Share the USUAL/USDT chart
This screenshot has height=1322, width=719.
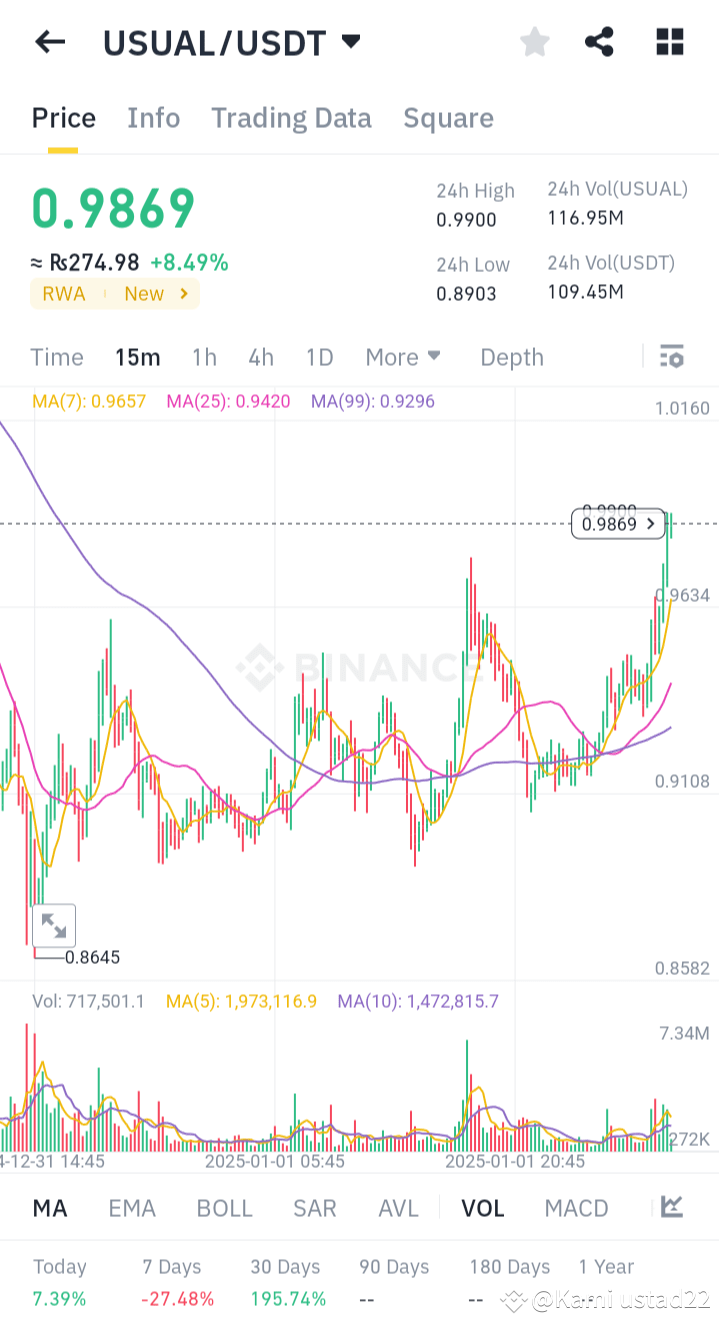(599, 41)
